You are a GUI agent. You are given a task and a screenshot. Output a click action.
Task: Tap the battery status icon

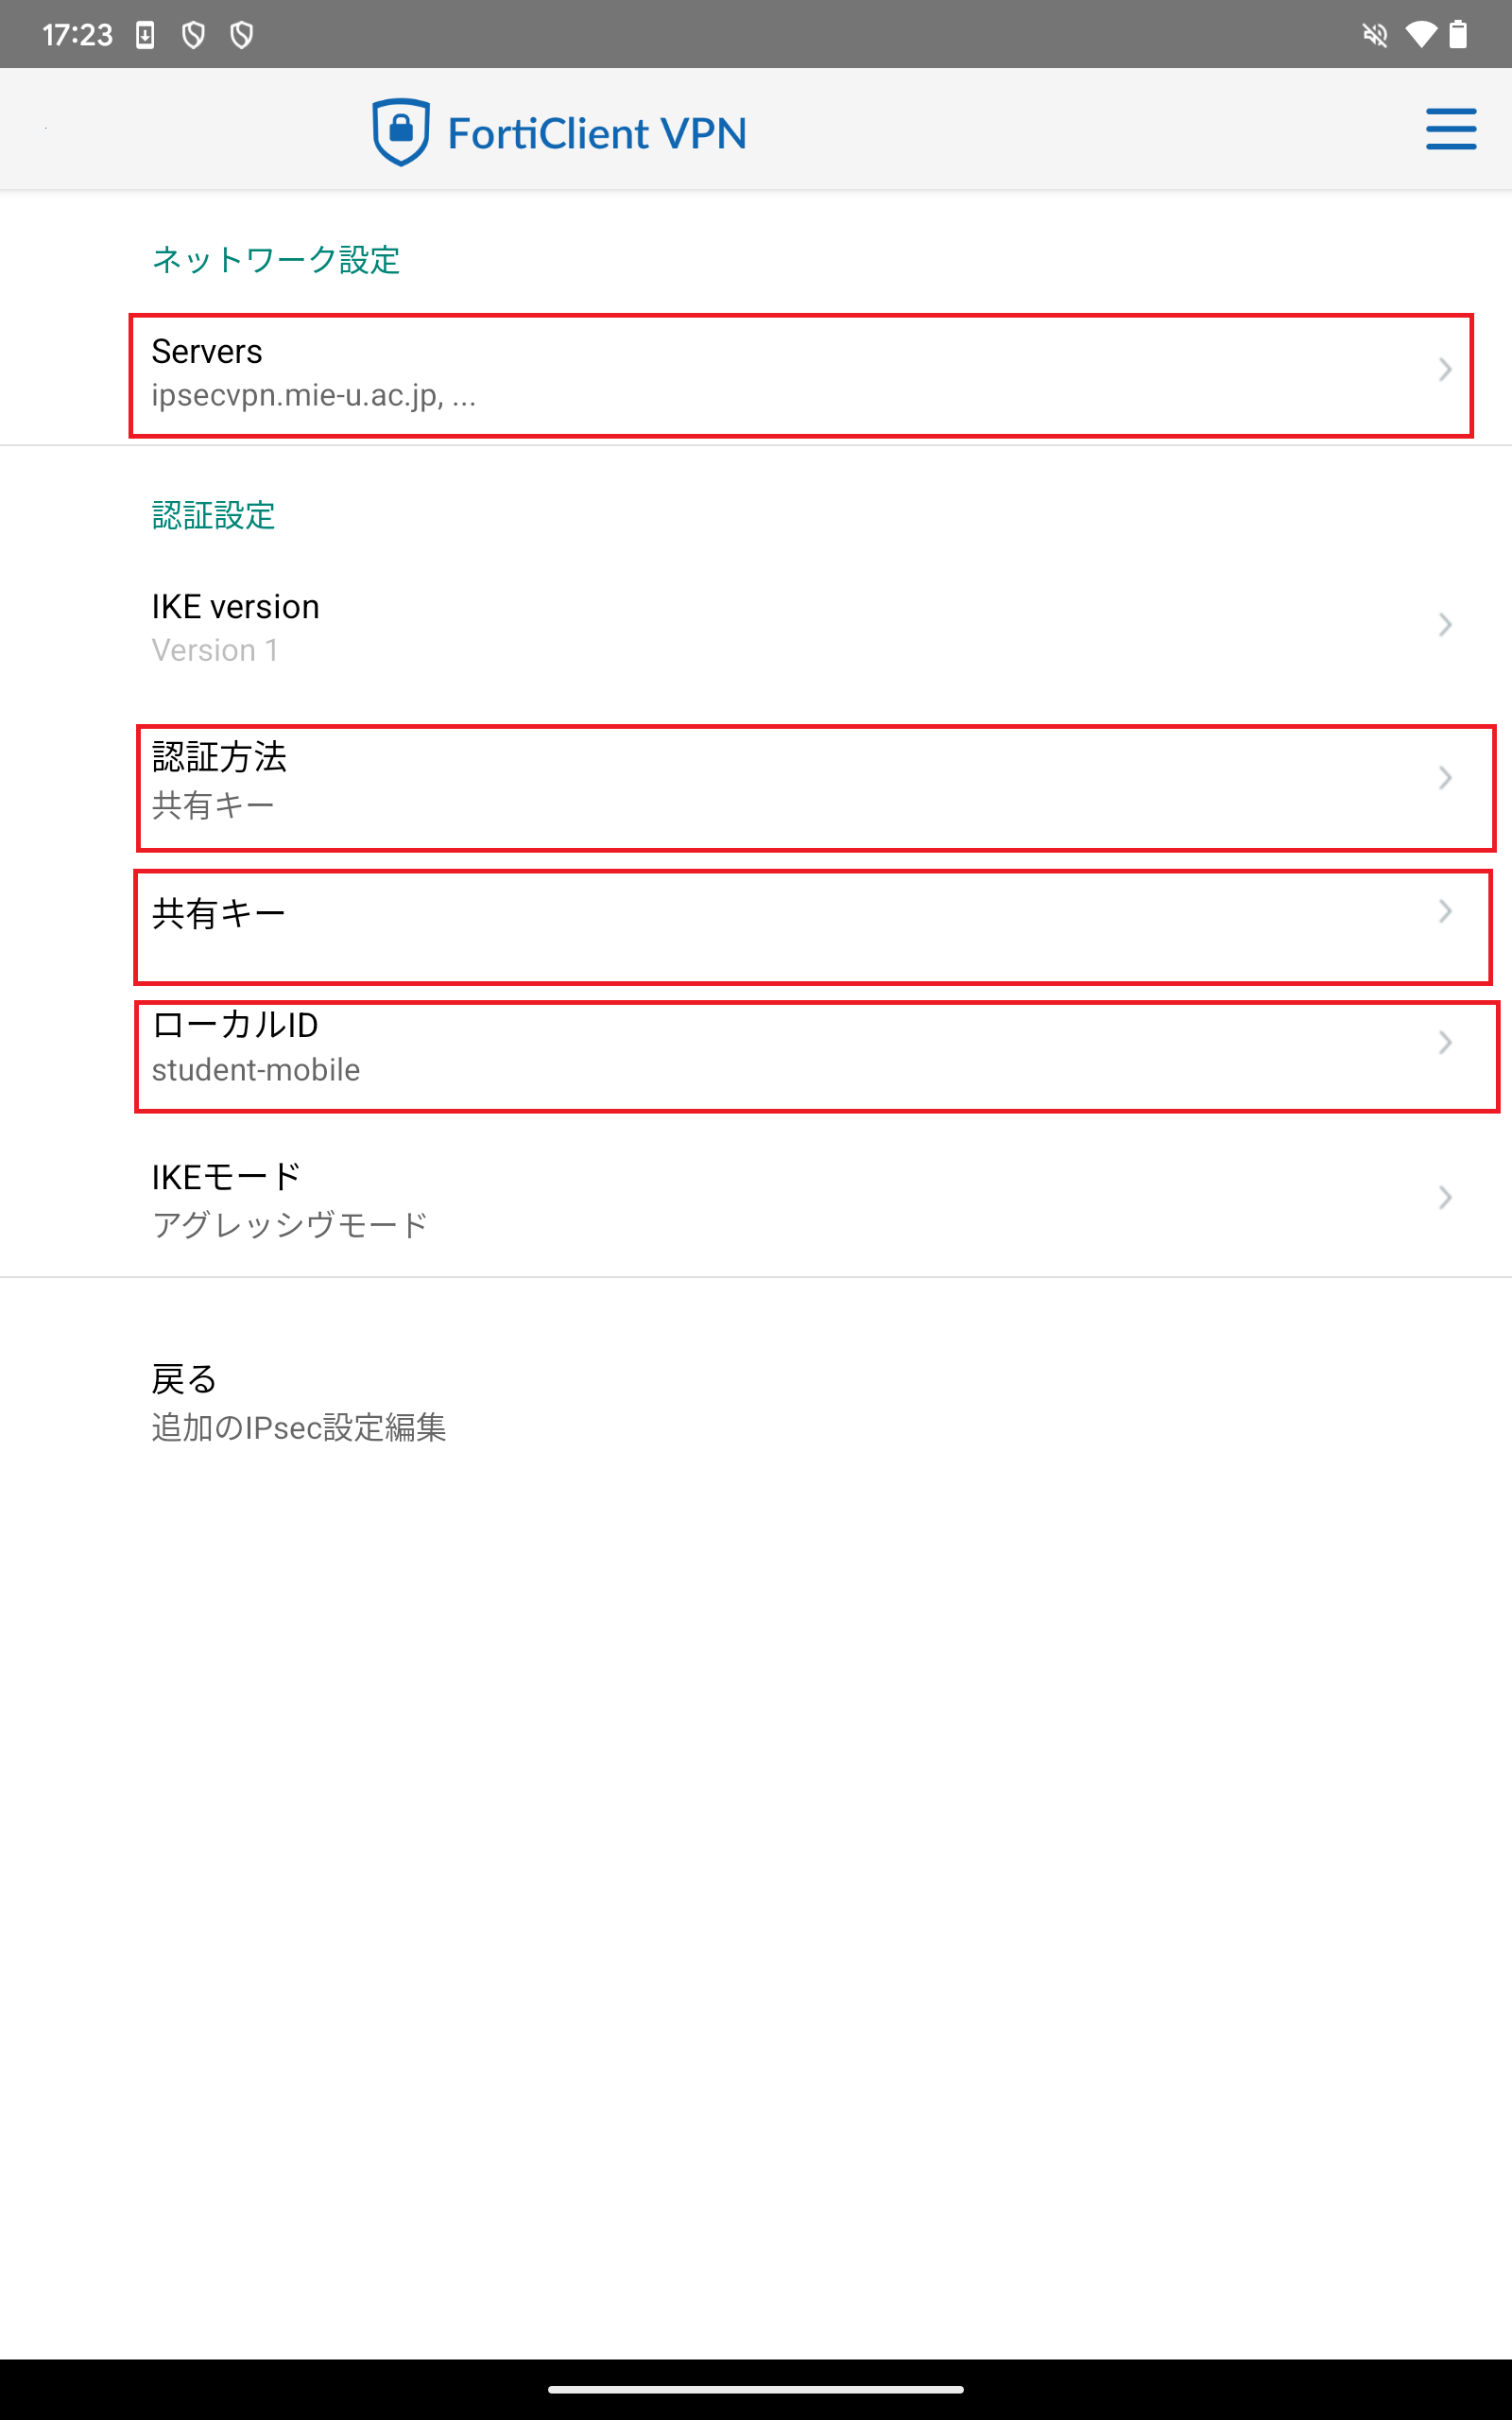click(x=1459, y=35)
